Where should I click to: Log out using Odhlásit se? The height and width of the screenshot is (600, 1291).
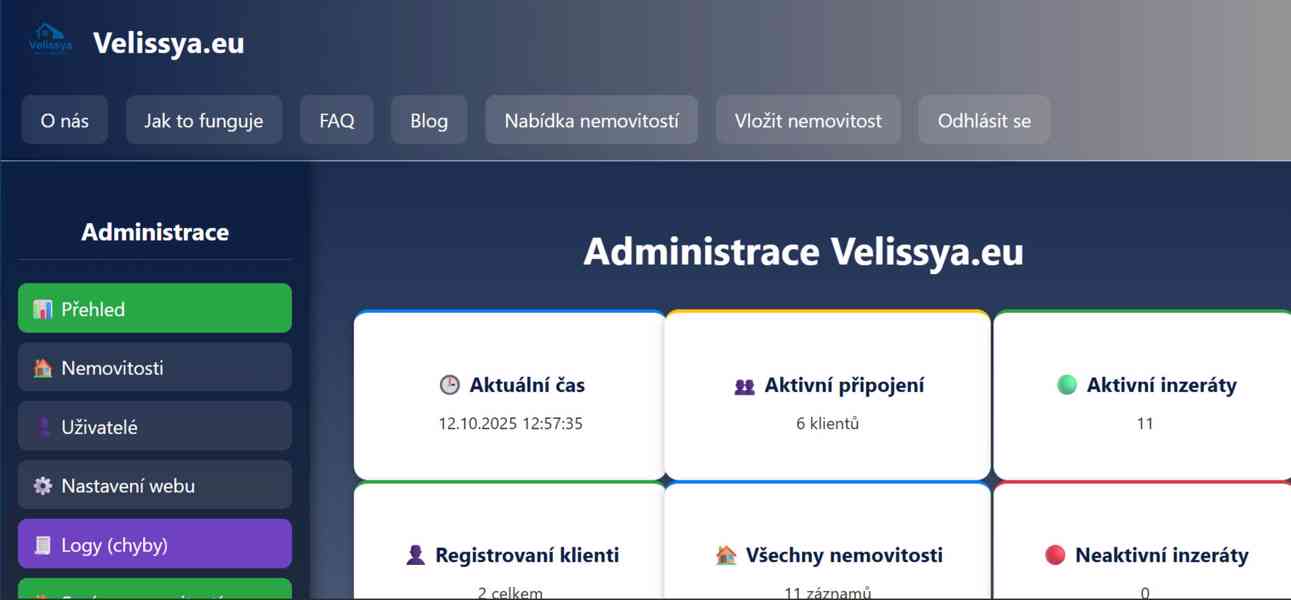tap(984, 121)
